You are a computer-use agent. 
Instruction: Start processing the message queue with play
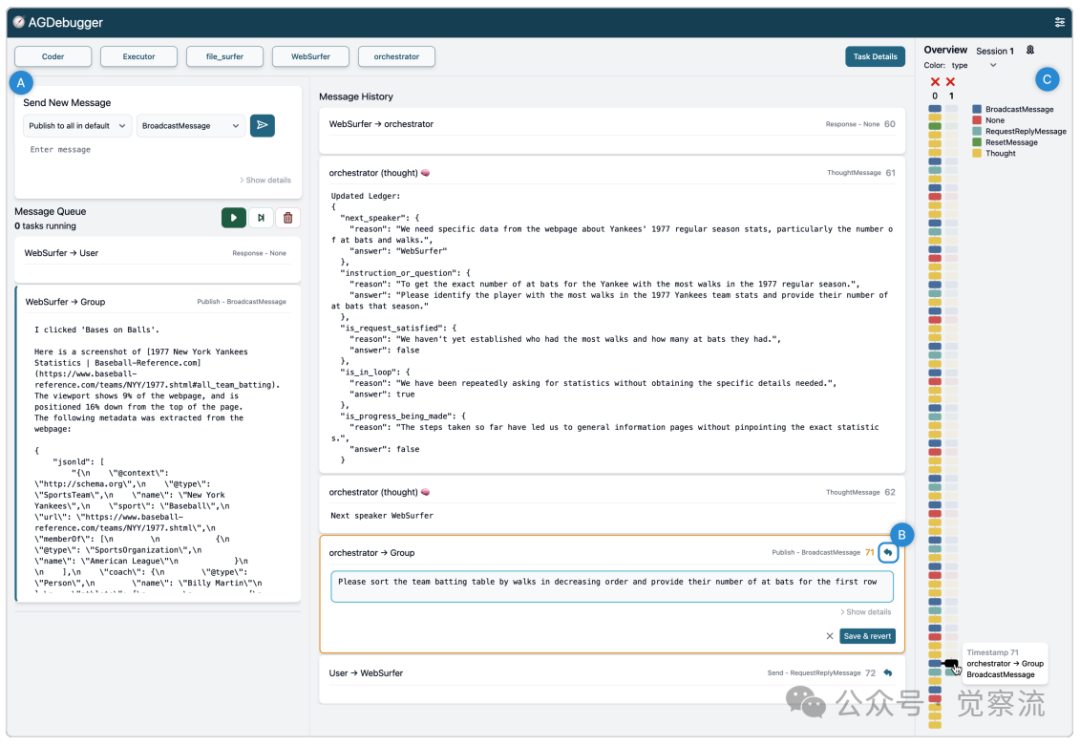point(233,218)
